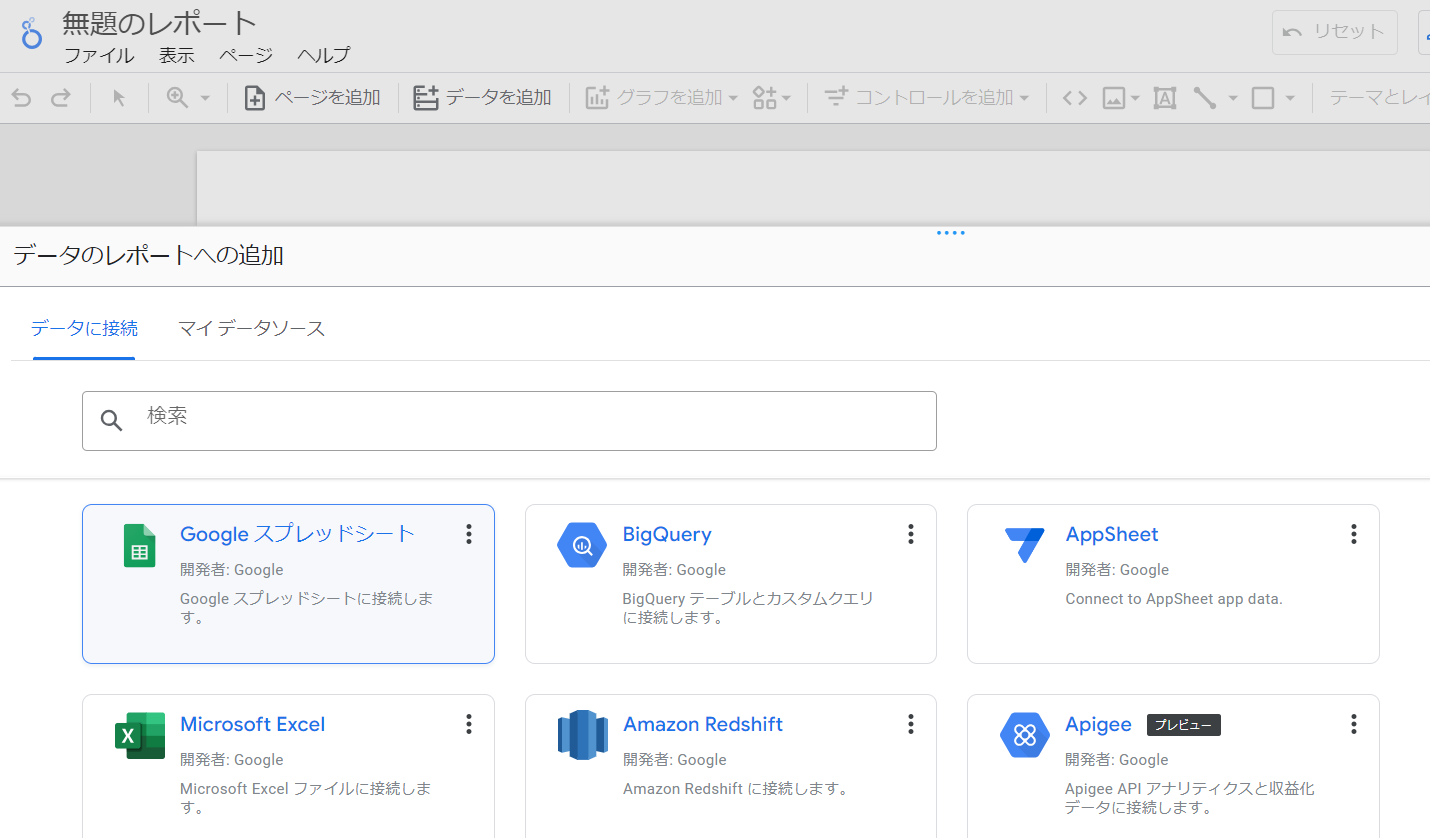This screenshot has width=1430, height=838.
Task: Click text Amazon Redshift に接続します。
Action: [736, 789]
